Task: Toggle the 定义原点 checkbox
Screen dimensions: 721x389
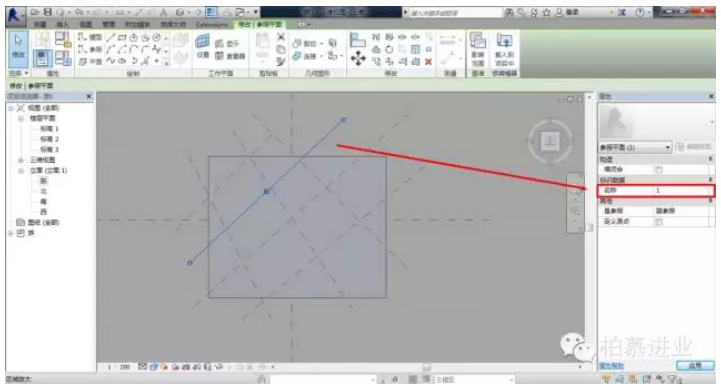Action: pos(659,222)
